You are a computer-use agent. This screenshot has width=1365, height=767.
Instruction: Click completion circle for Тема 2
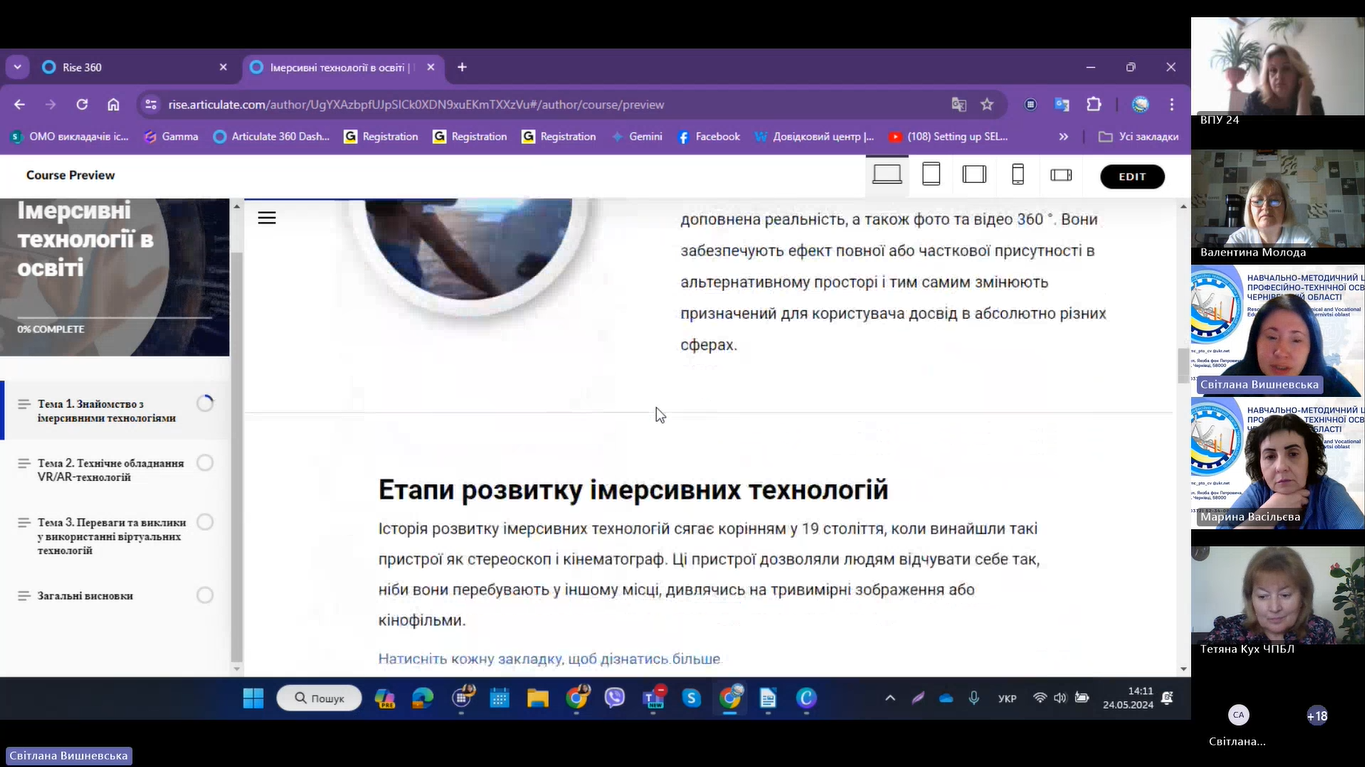tap(205, 463)
